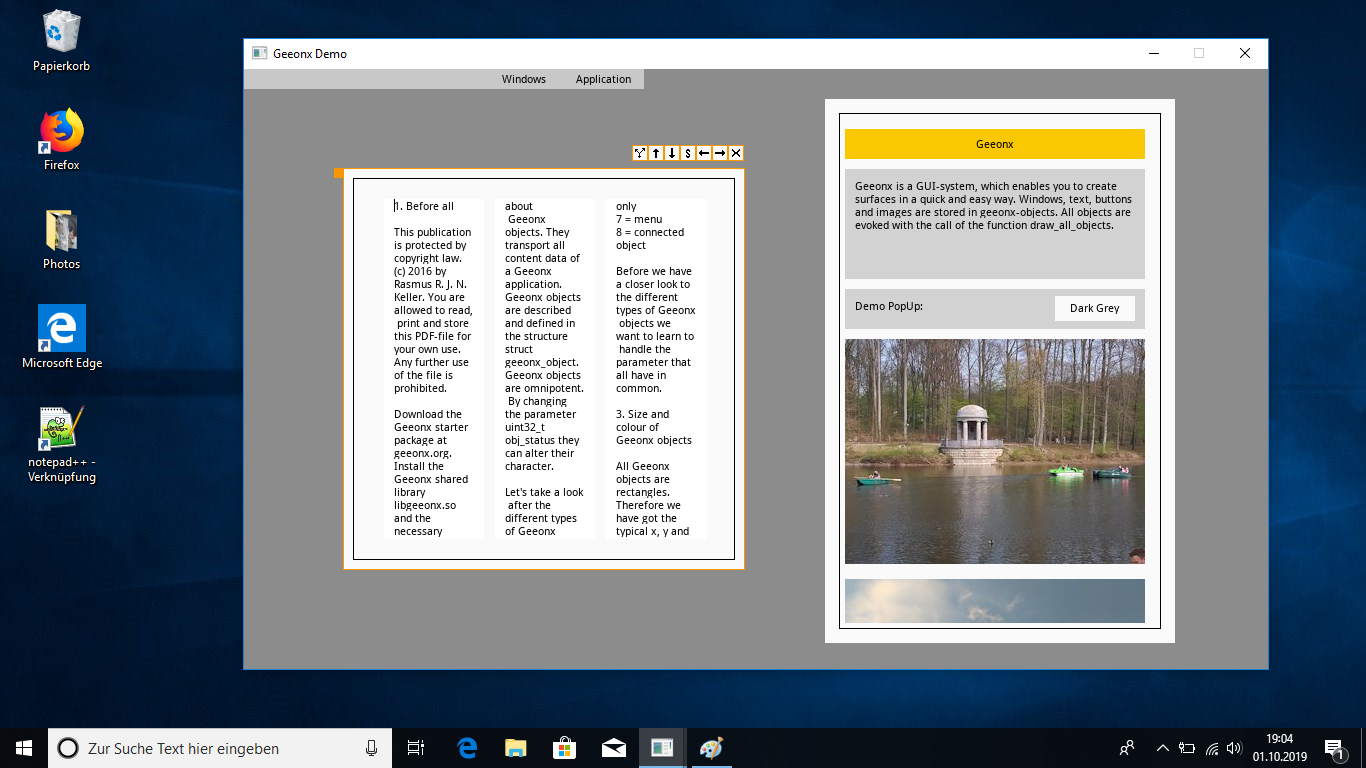Open the Action Center notifications
Screen dimensions: 1366x768
1332,748
